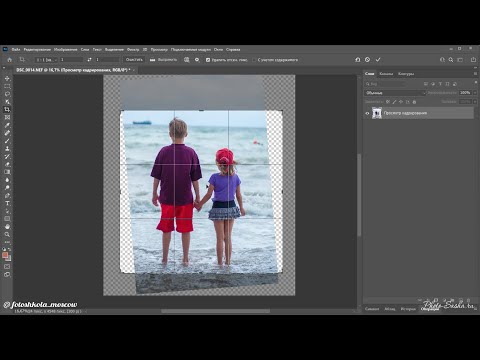Select the Clone Stamp tool
The image size is (480, 360).
tap(7, 148)
